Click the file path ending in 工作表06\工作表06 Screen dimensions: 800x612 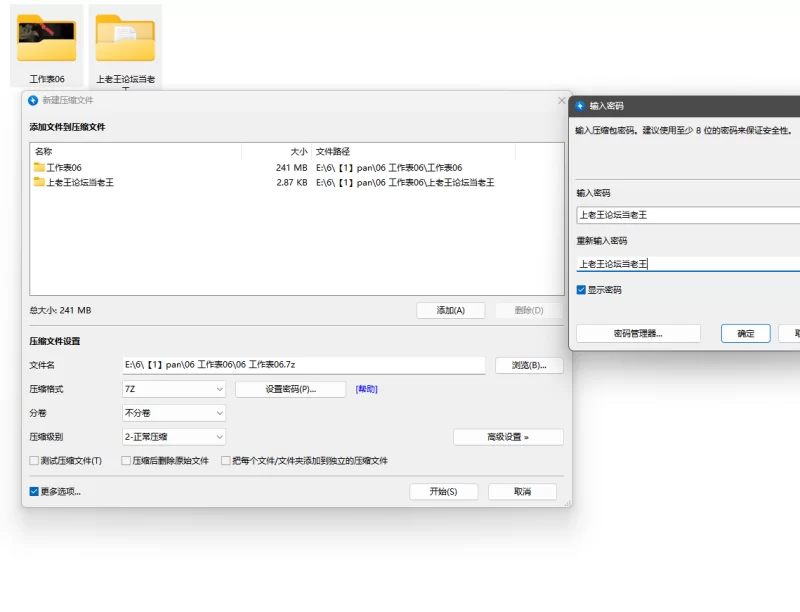point(389,167)
